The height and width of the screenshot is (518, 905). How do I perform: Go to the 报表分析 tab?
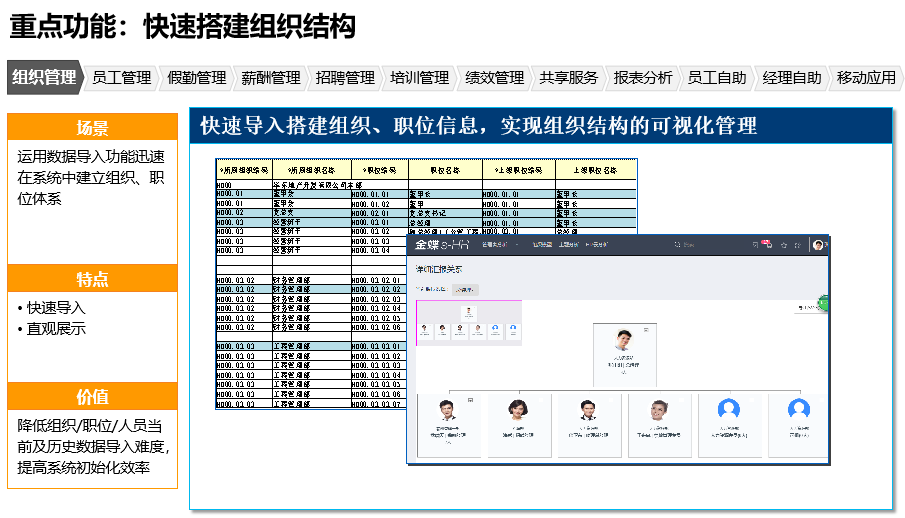pos(643,78)
